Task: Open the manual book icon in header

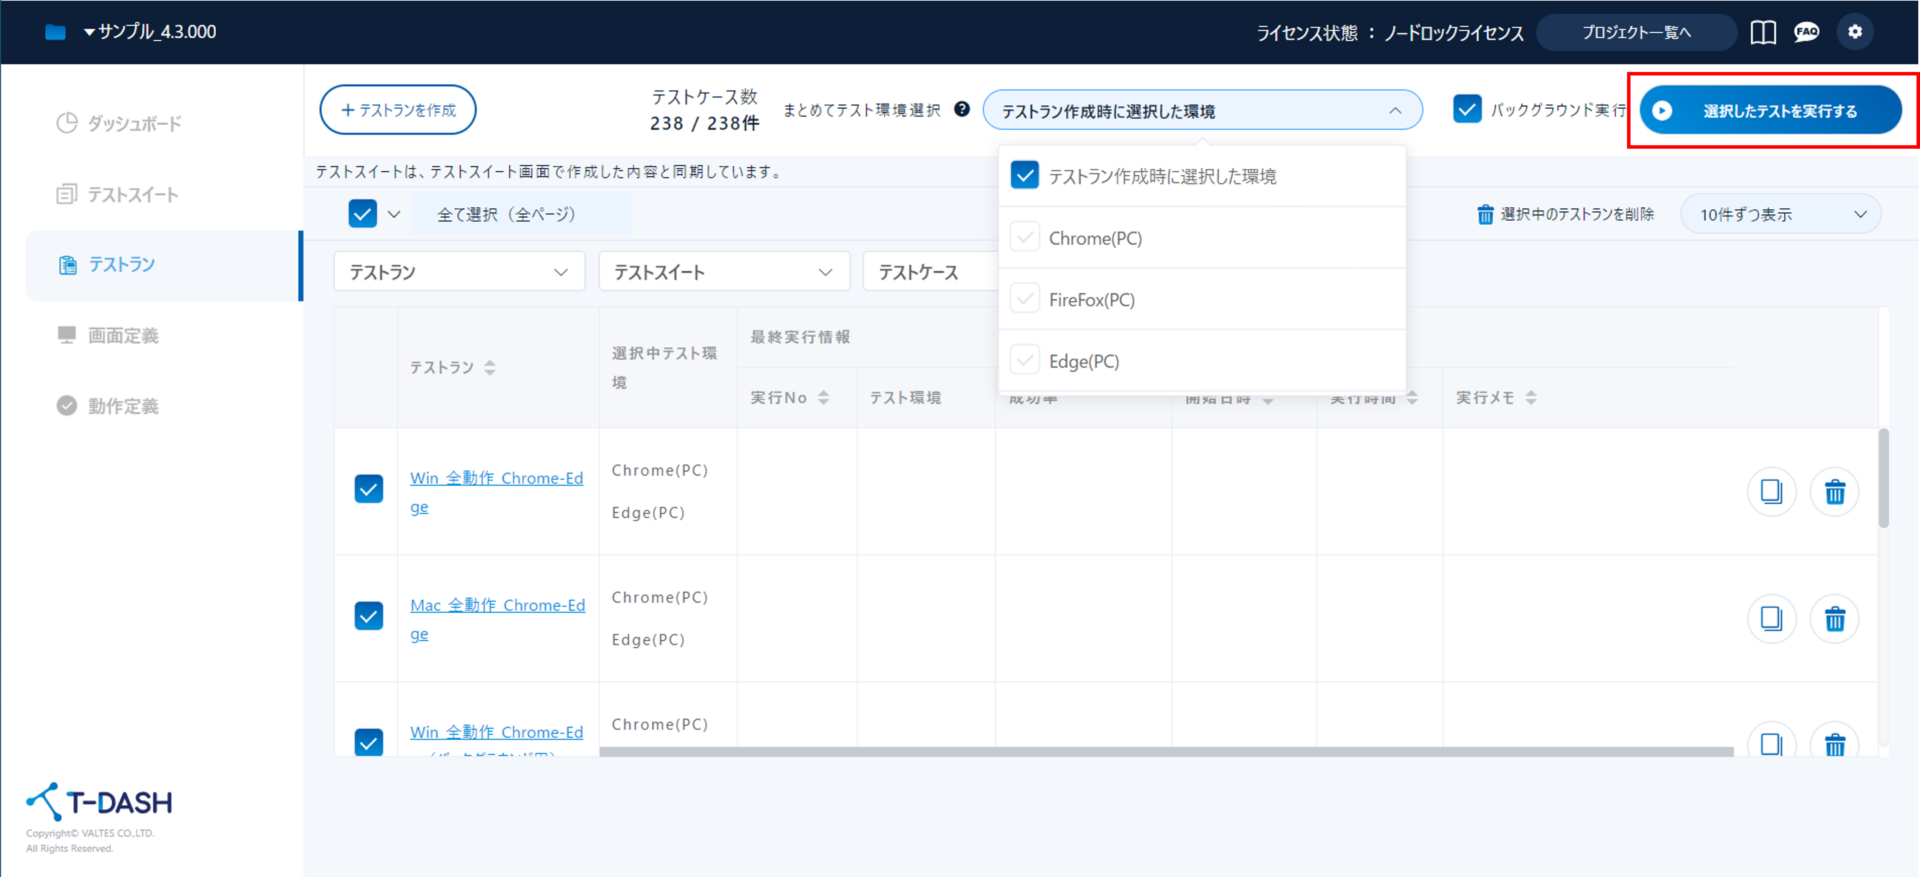Action: pyautogui.click(x=1763, y=32)
